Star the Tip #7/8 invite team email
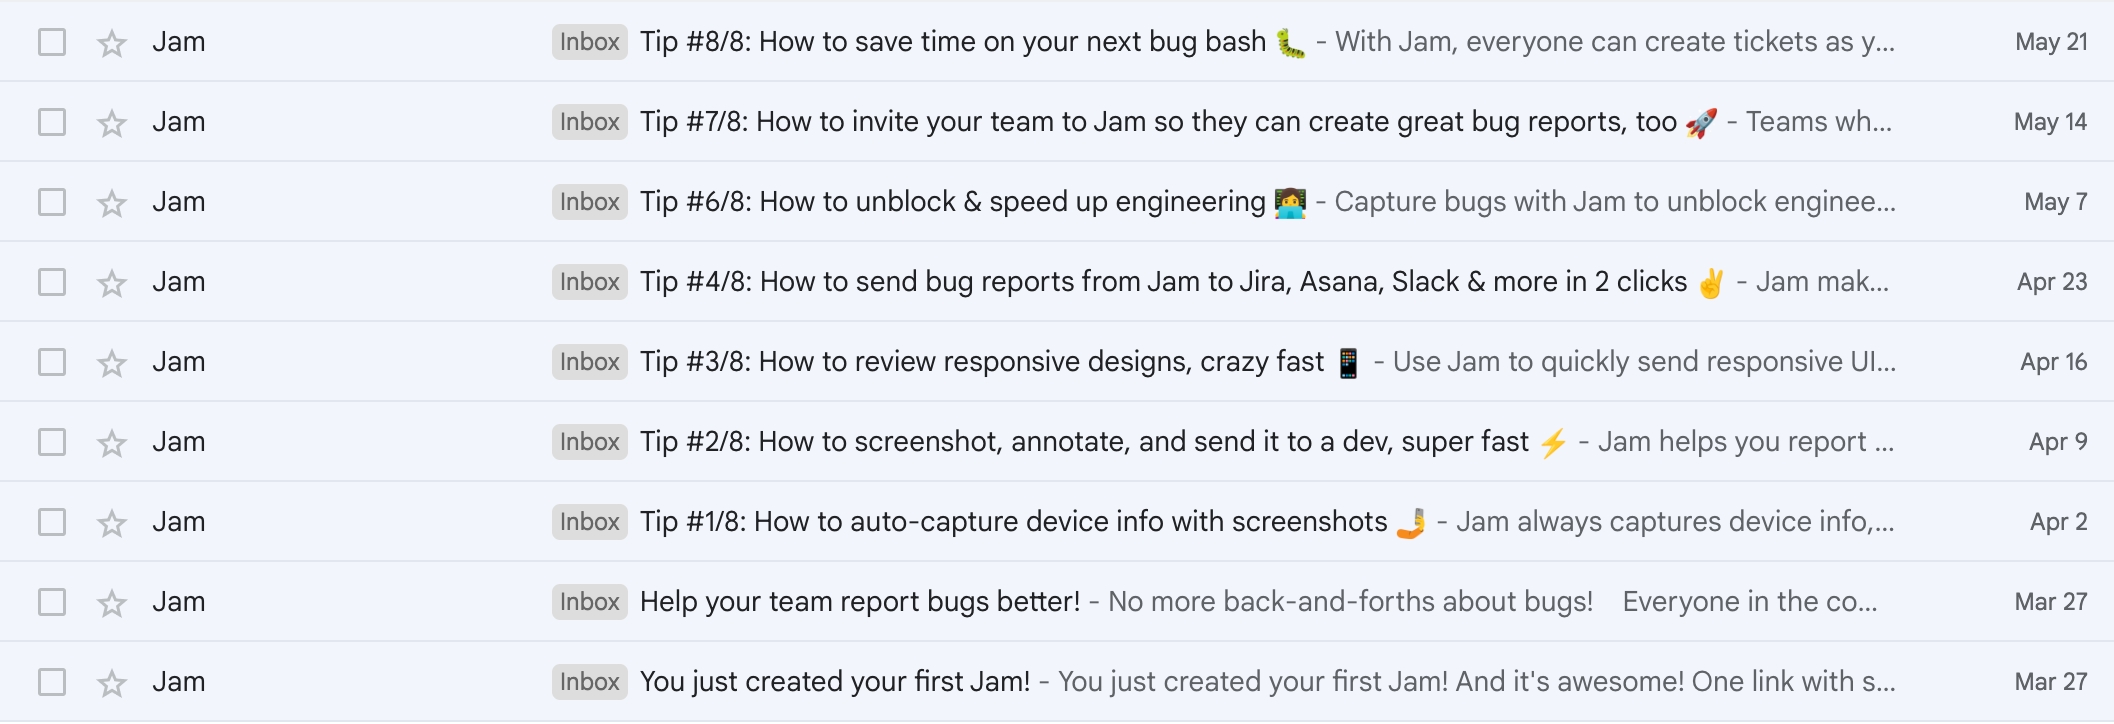This screenshot has height=724, width=2114. pyautogui.click(x=112, y=123)
